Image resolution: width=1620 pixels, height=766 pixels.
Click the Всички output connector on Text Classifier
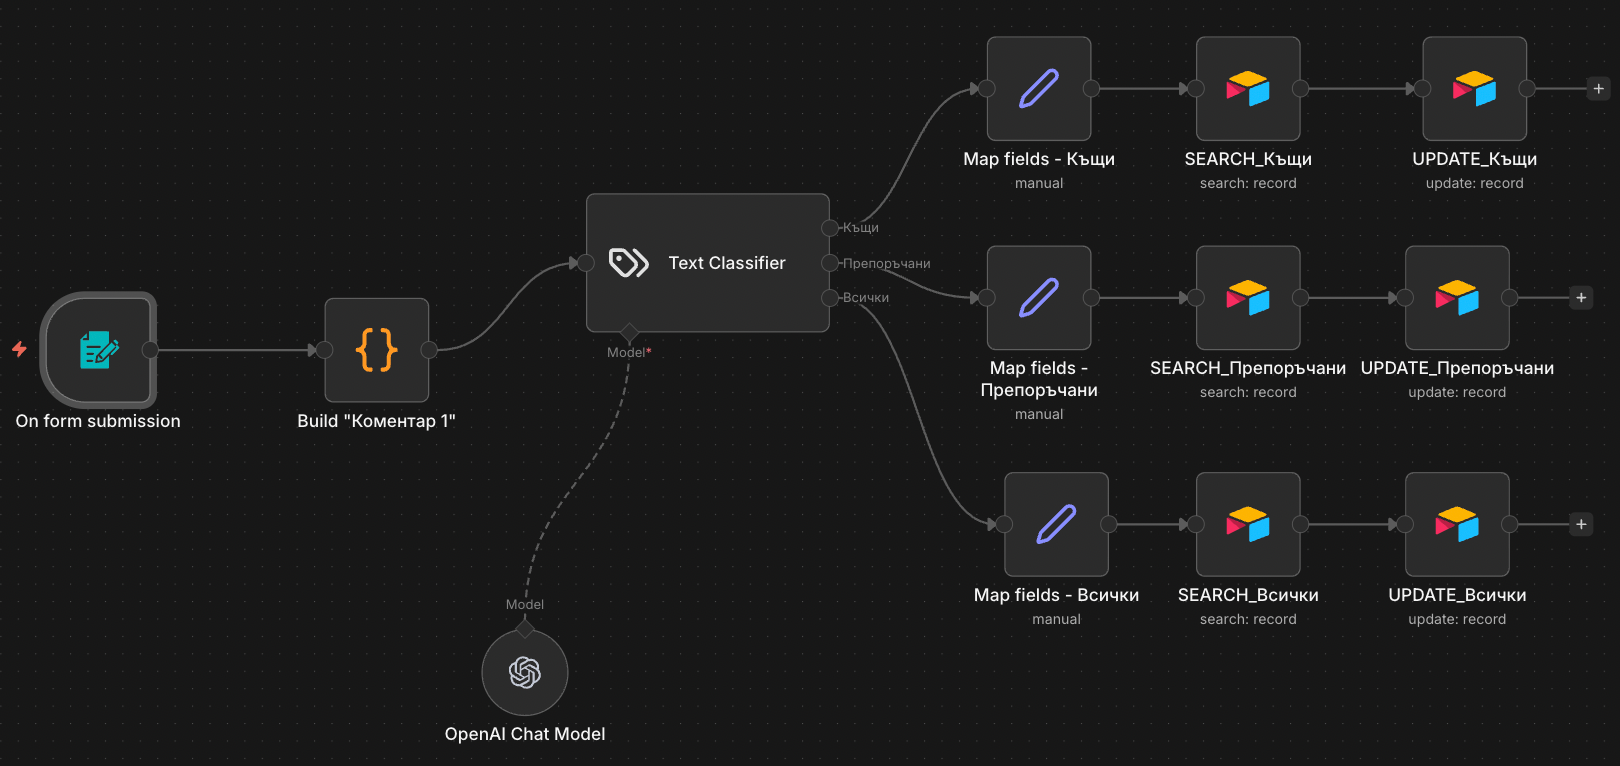pos(829,297)
